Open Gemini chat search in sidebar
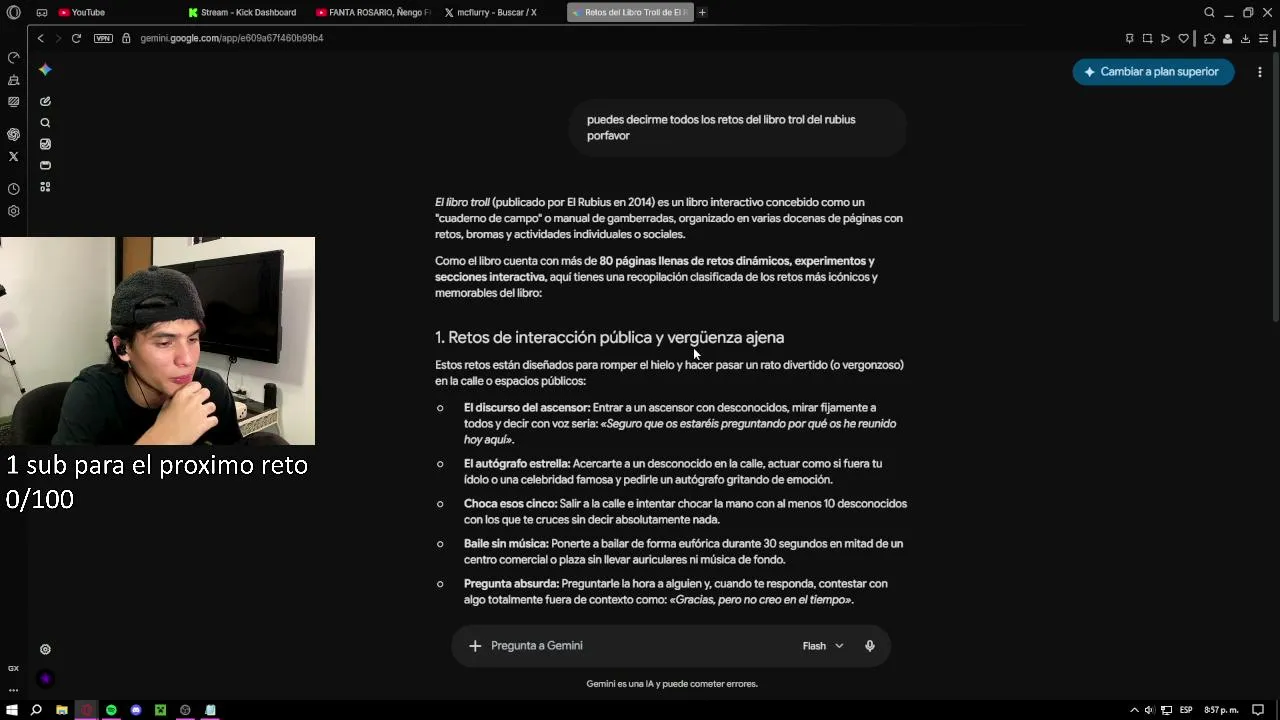Image resolution: width=1280 pixels, height=720 pixels. [45, 123]
